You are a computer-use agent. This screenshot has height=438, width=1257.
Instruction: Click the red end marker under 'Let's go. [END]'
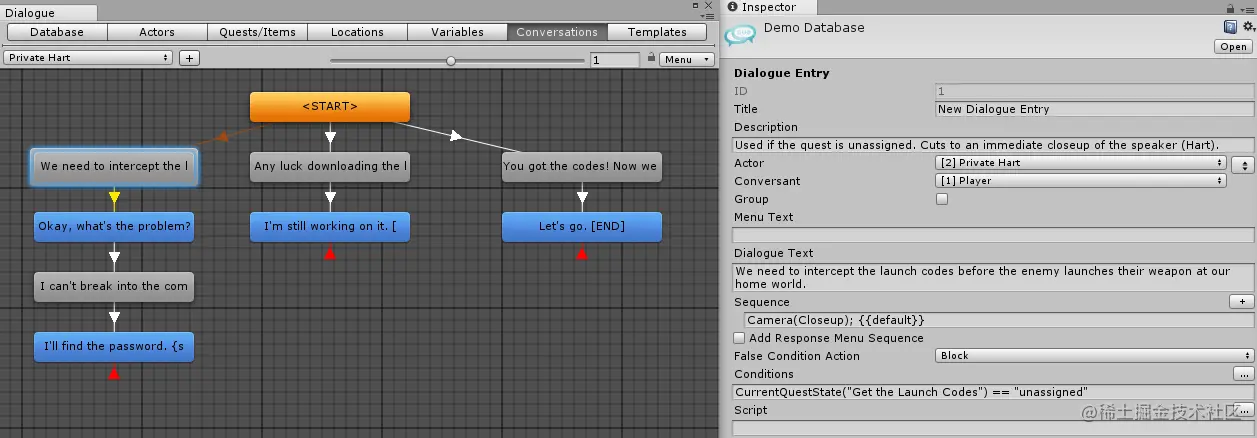(582, 253)
